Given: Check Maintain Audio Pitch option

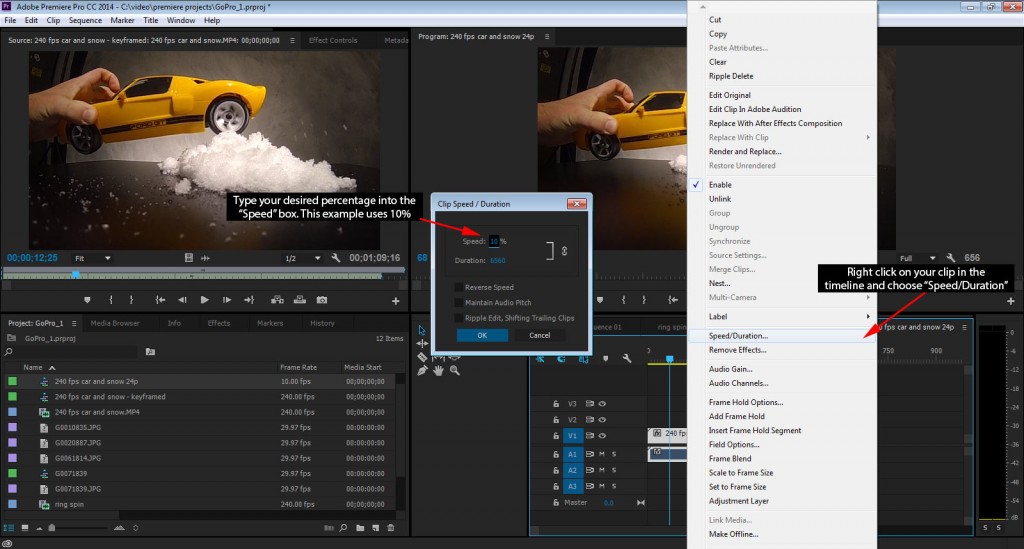Looking at the screenshot, I should 458,302.
